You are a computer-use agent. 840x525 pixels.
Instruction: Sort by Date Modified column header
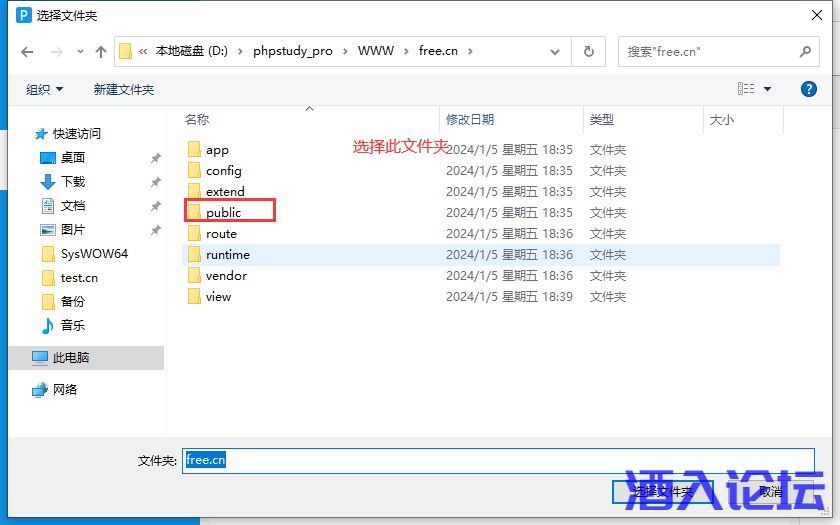[470, 119]
